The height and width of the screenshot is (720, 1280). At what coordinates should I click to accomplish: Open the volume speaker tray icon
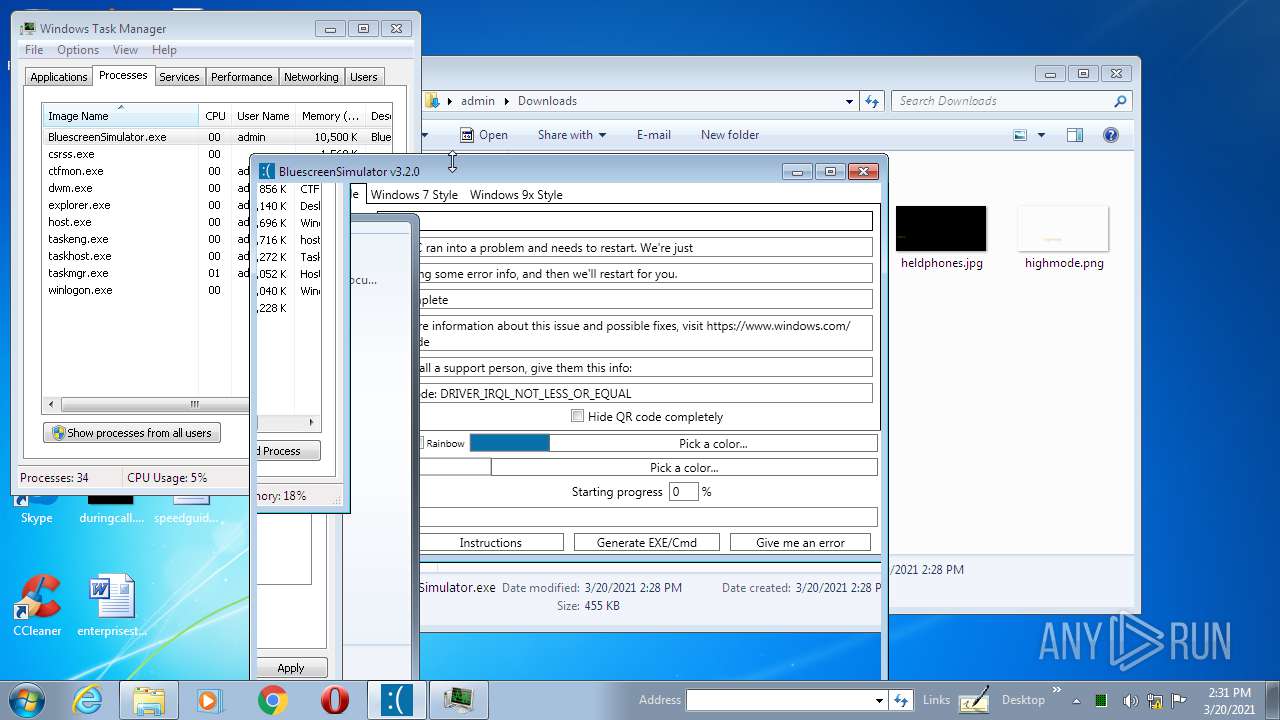1130,700
